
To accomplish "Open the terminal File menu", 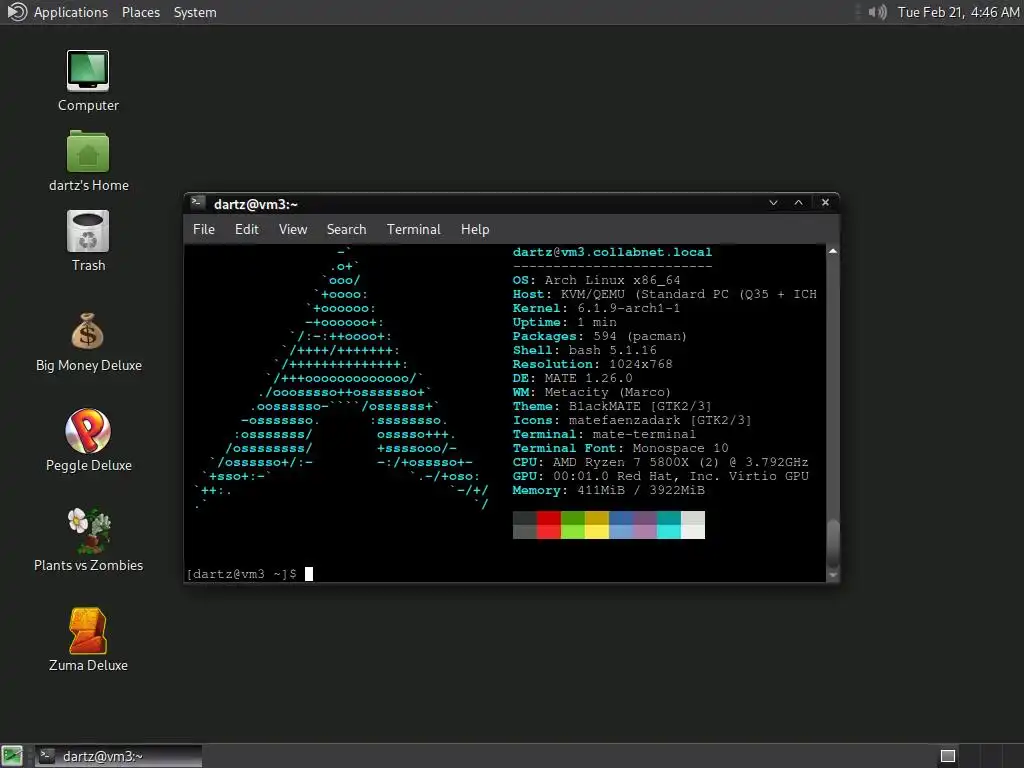I will coord(204,229).
